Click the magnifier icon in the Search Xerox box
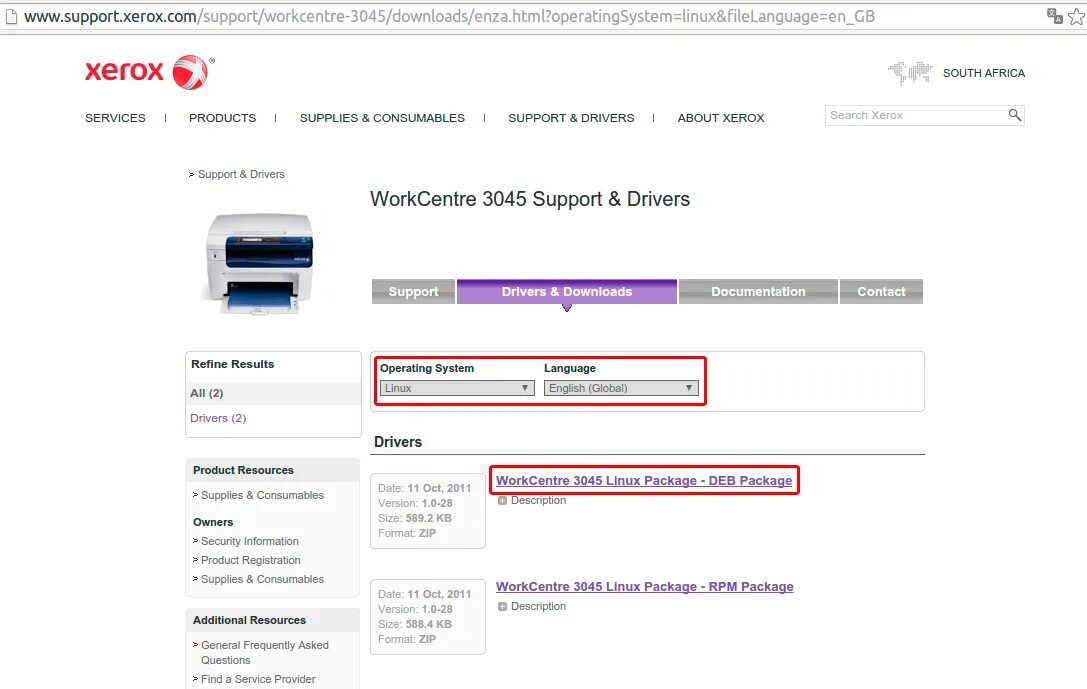1087x689 pixels. click(1015, 115)
